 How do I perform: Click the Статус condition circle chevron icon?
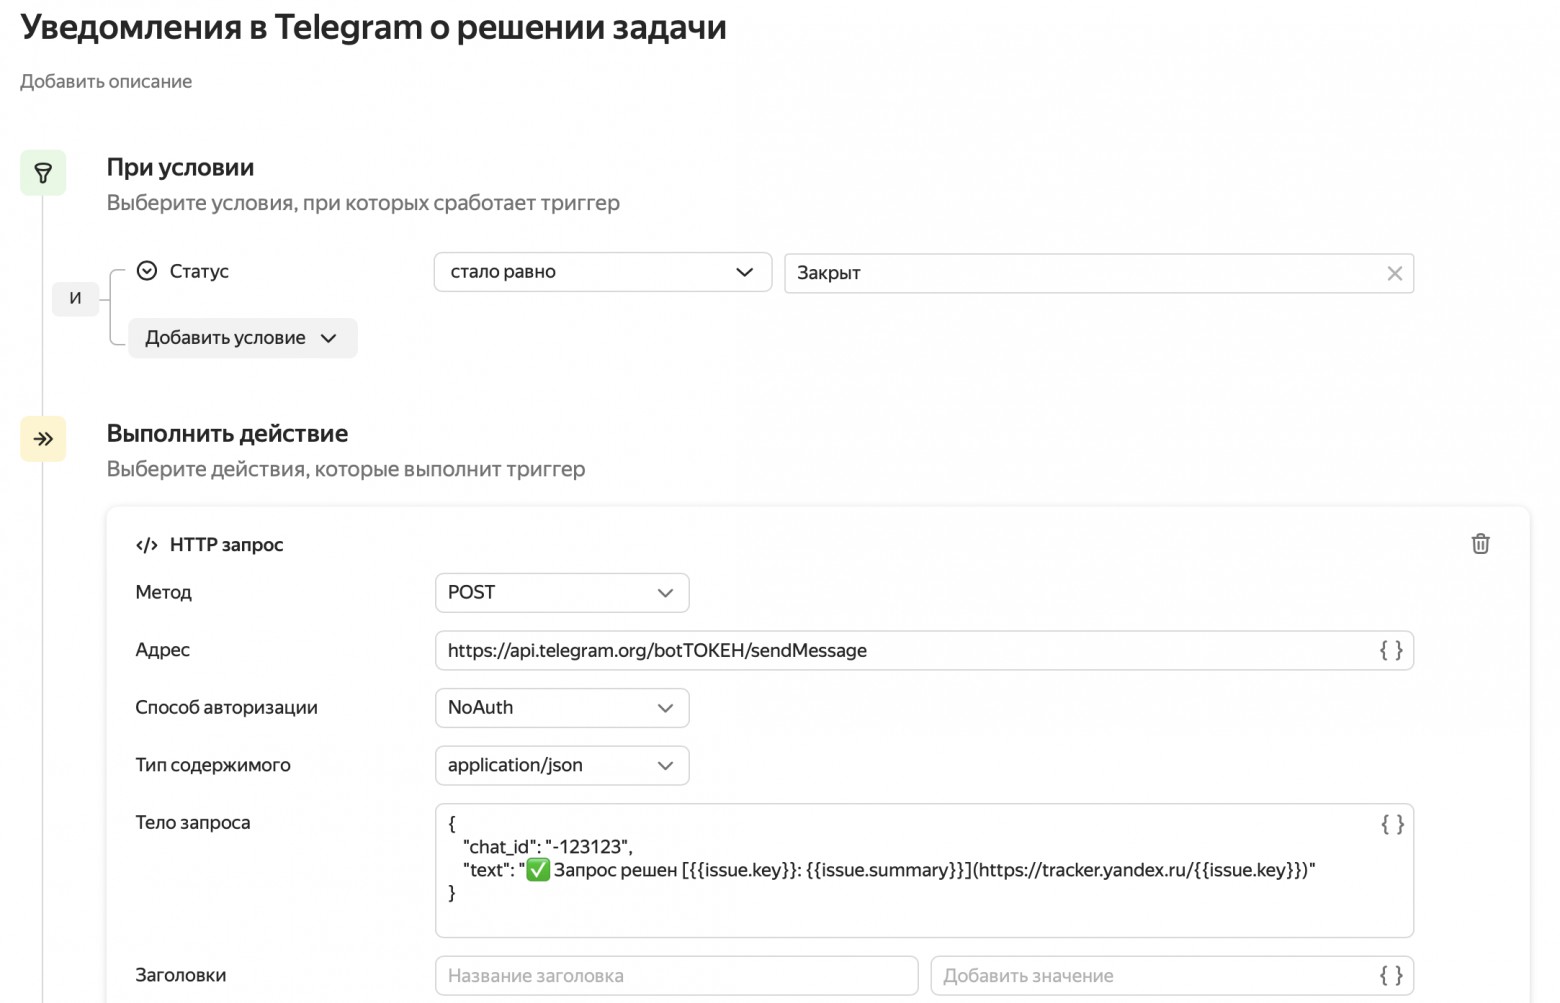pyautogui.click(x=147, y=270)
